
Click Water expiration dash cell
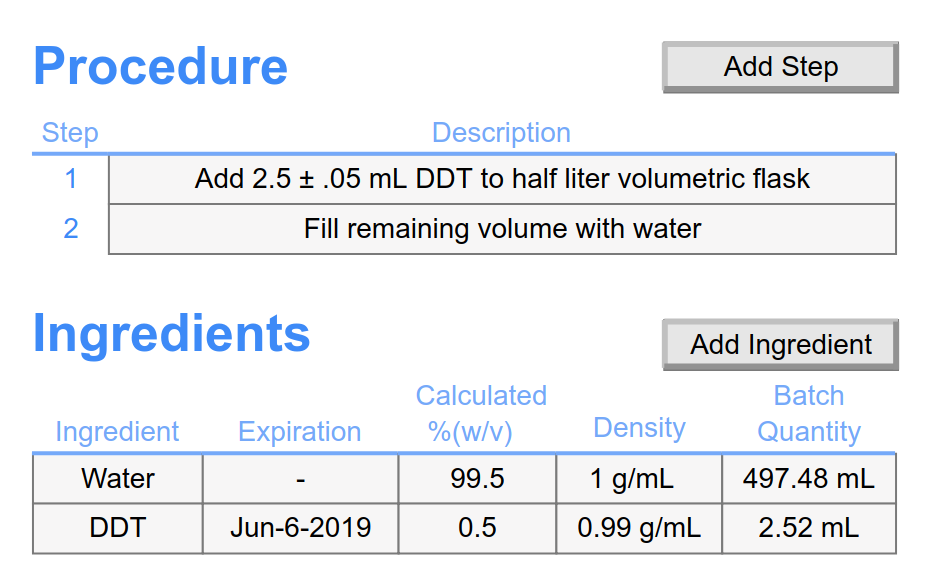point(300,479)
